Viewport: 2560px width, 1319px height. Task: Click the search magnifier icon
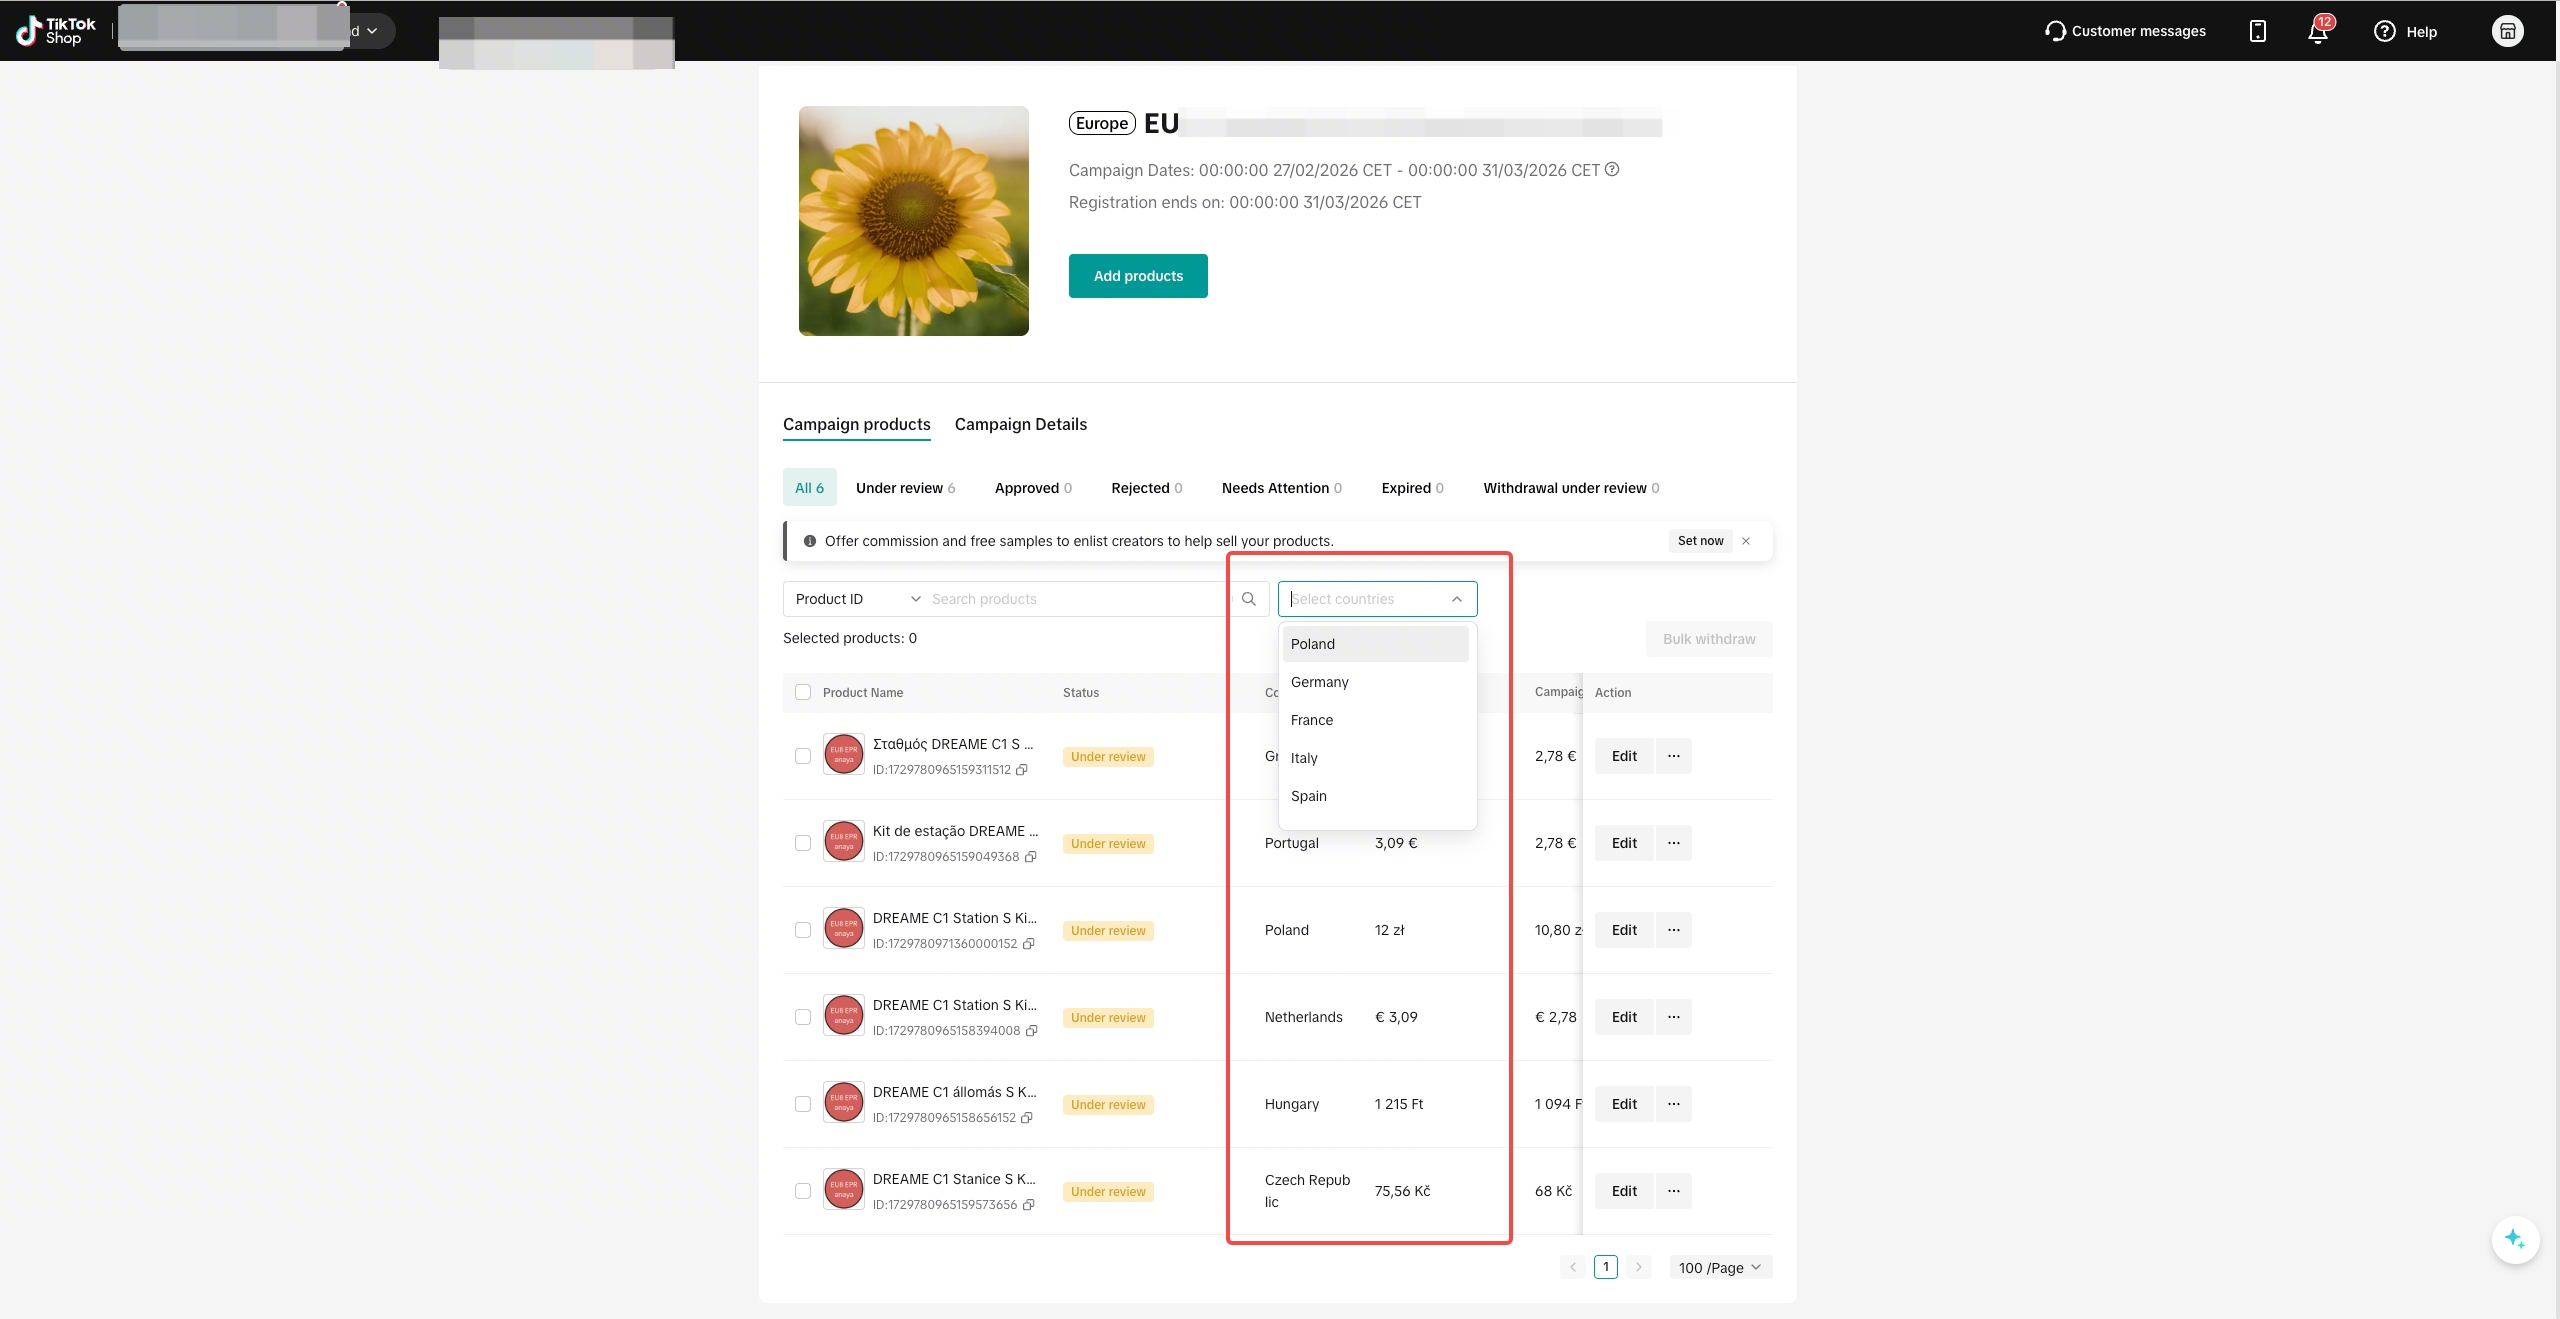pyautogui.click(x=1248, y=599)
